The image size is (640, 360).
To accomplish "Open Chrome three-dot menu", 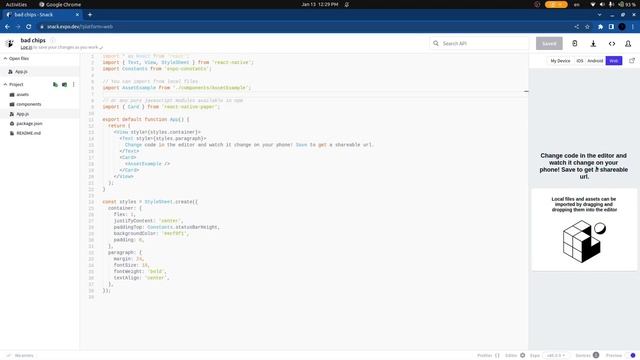I will (633, 27).
